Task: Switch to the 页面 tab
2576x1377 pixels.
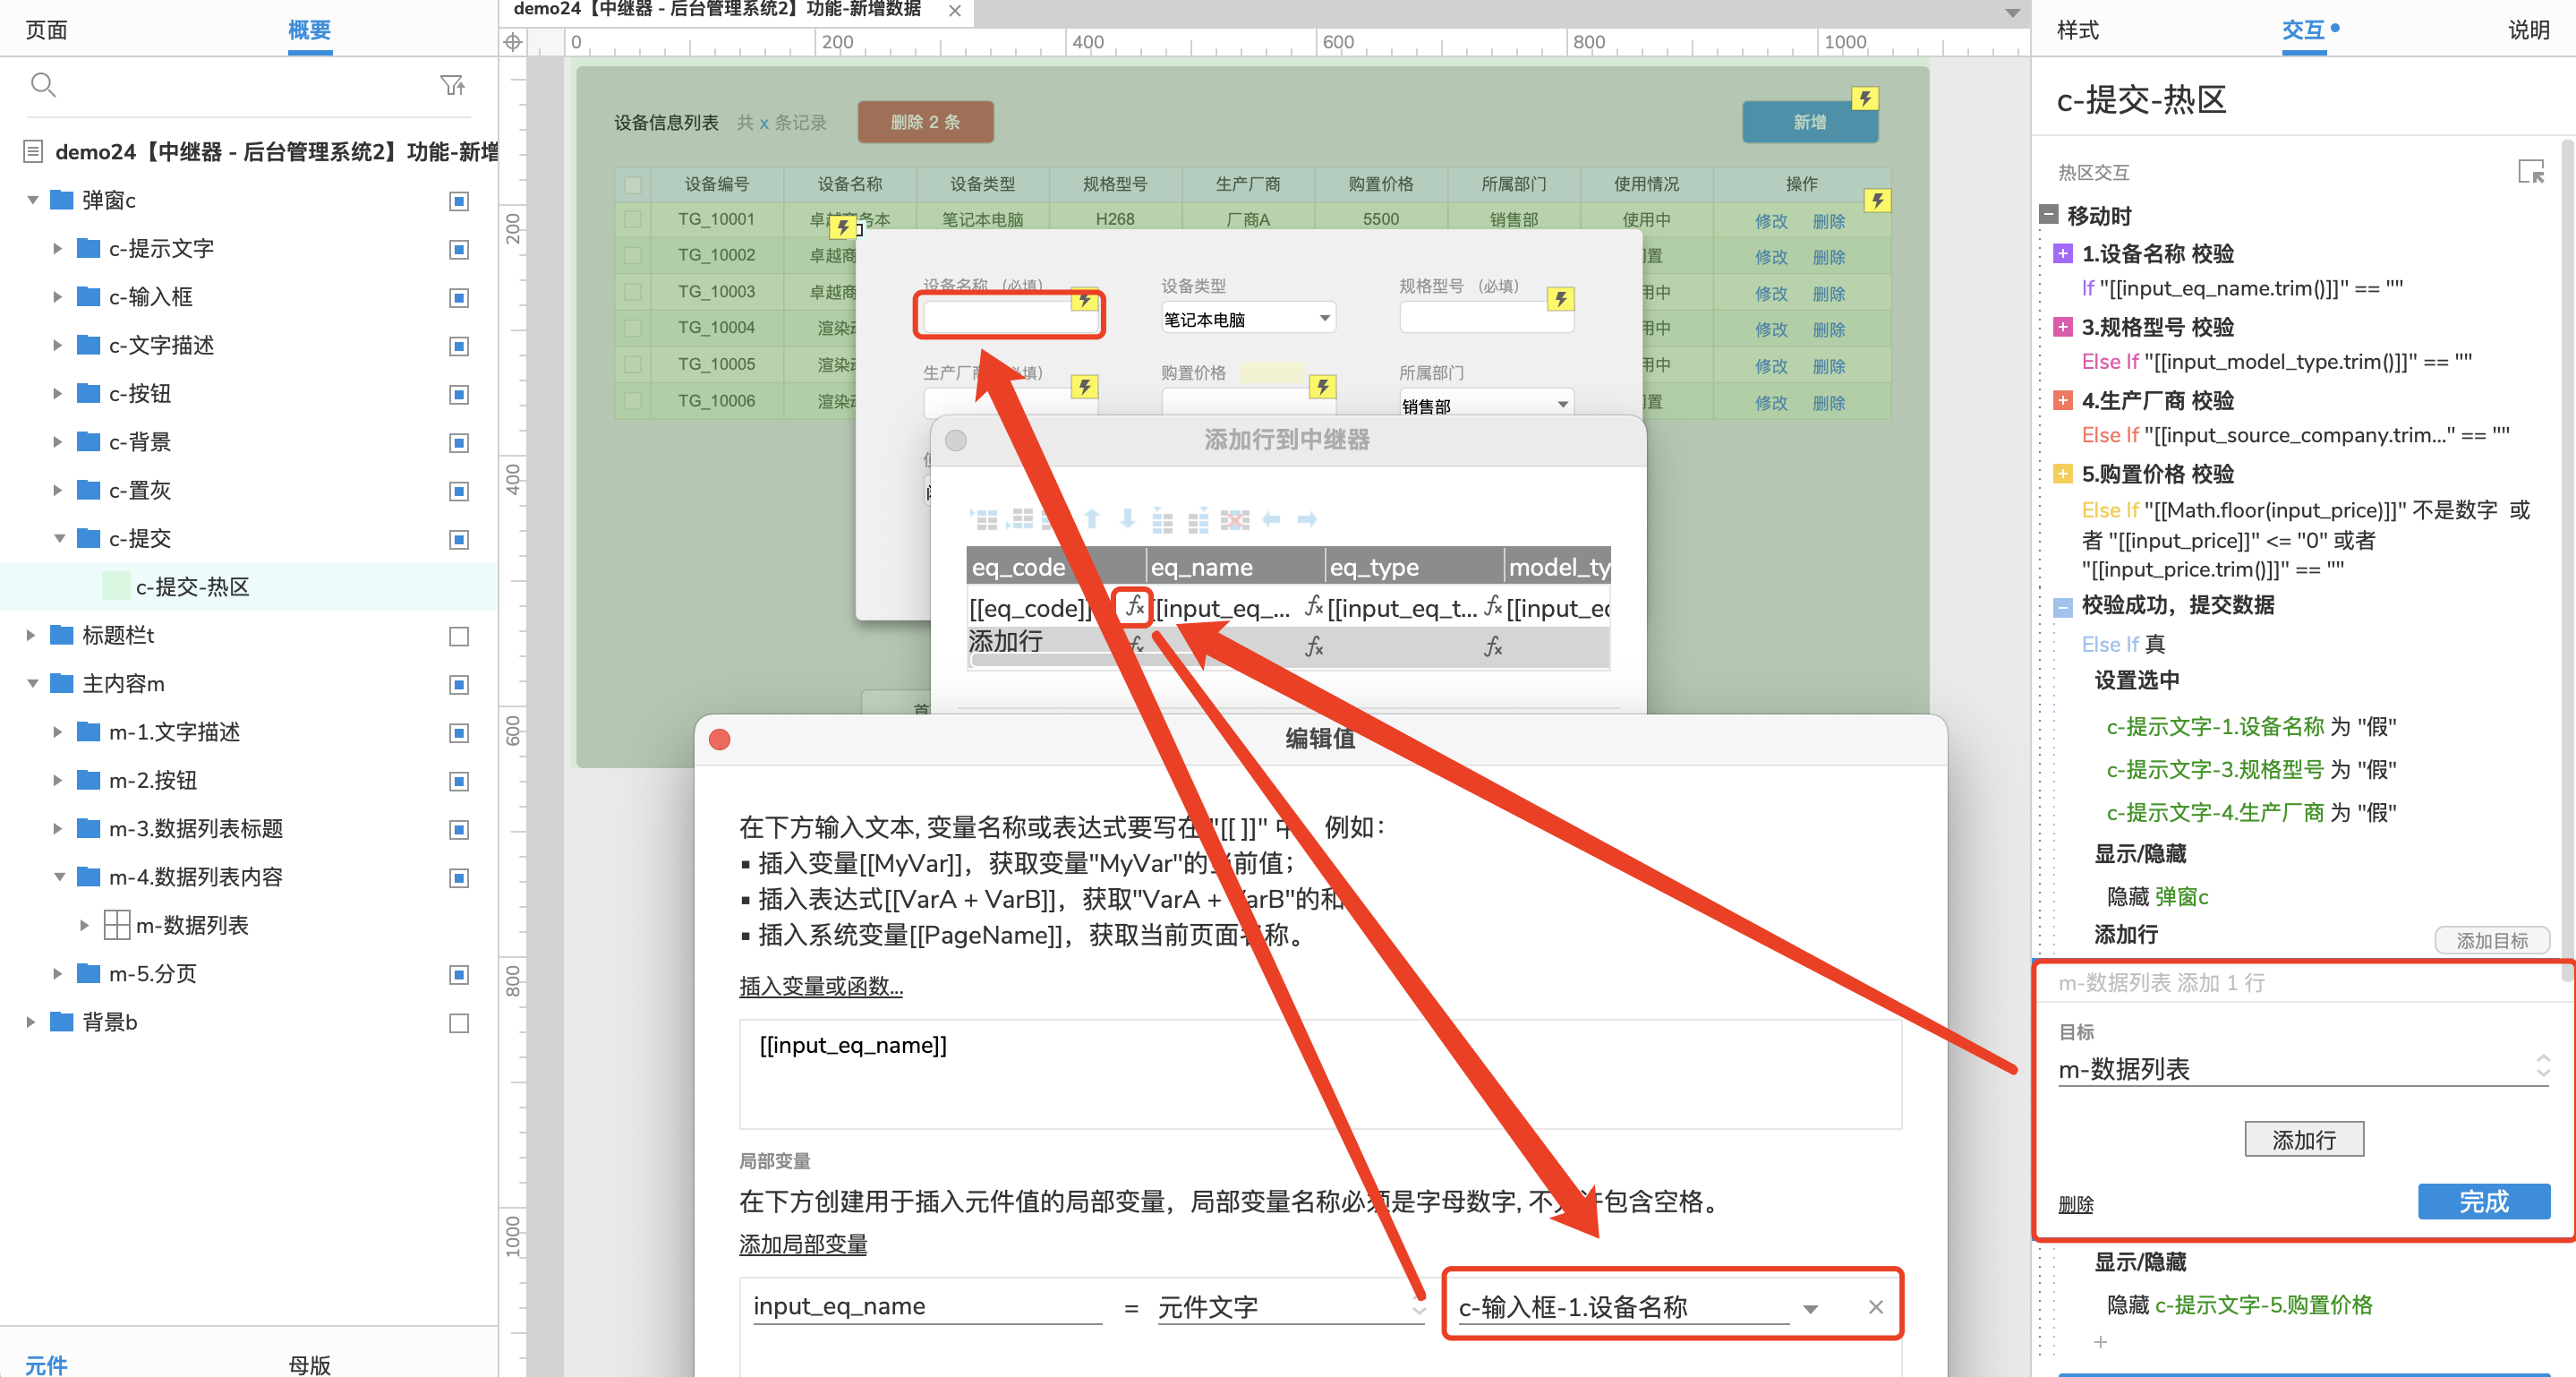Action: click(x=46, y=30)
